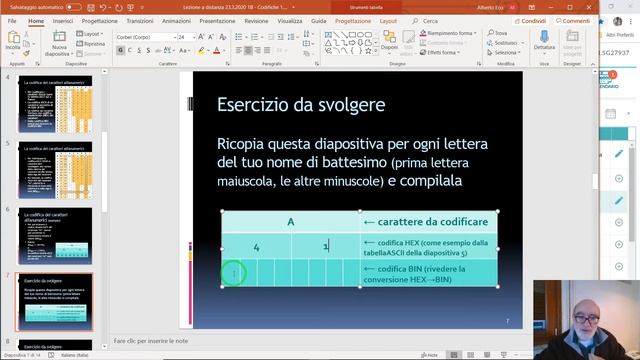Align text left in Paragrafo group
Screen dimensions: 640x360
(x=239, y=51)
